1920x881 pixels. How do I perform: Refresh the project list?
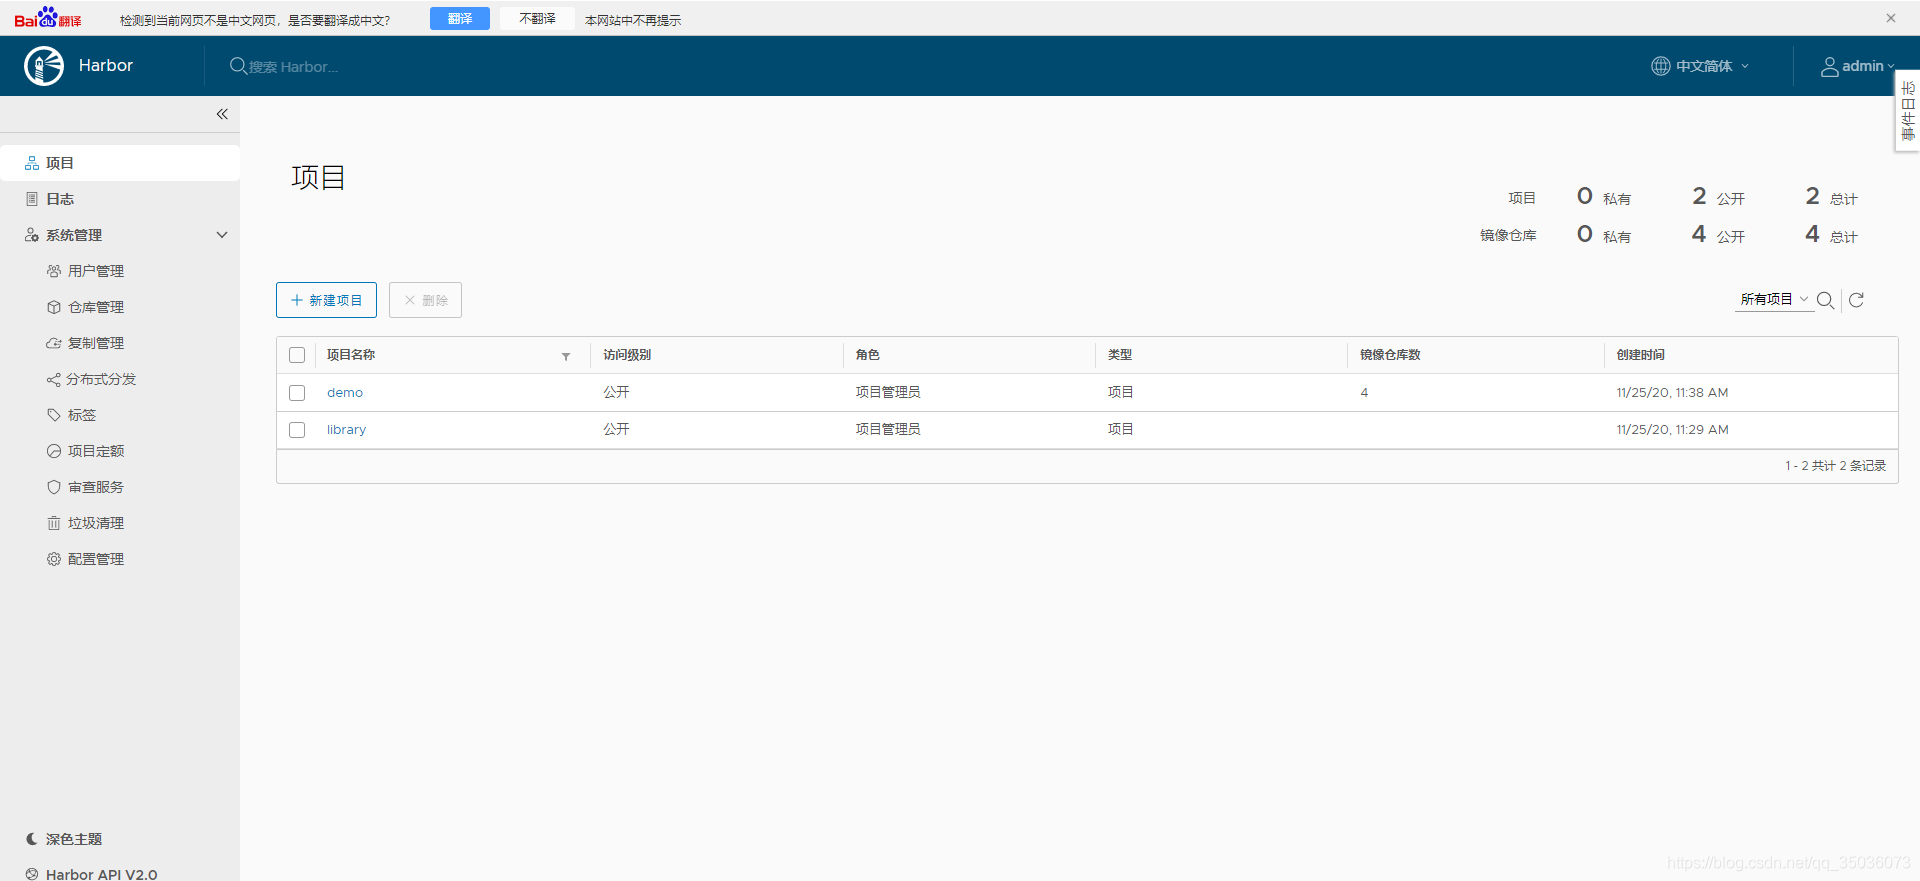1856,300
